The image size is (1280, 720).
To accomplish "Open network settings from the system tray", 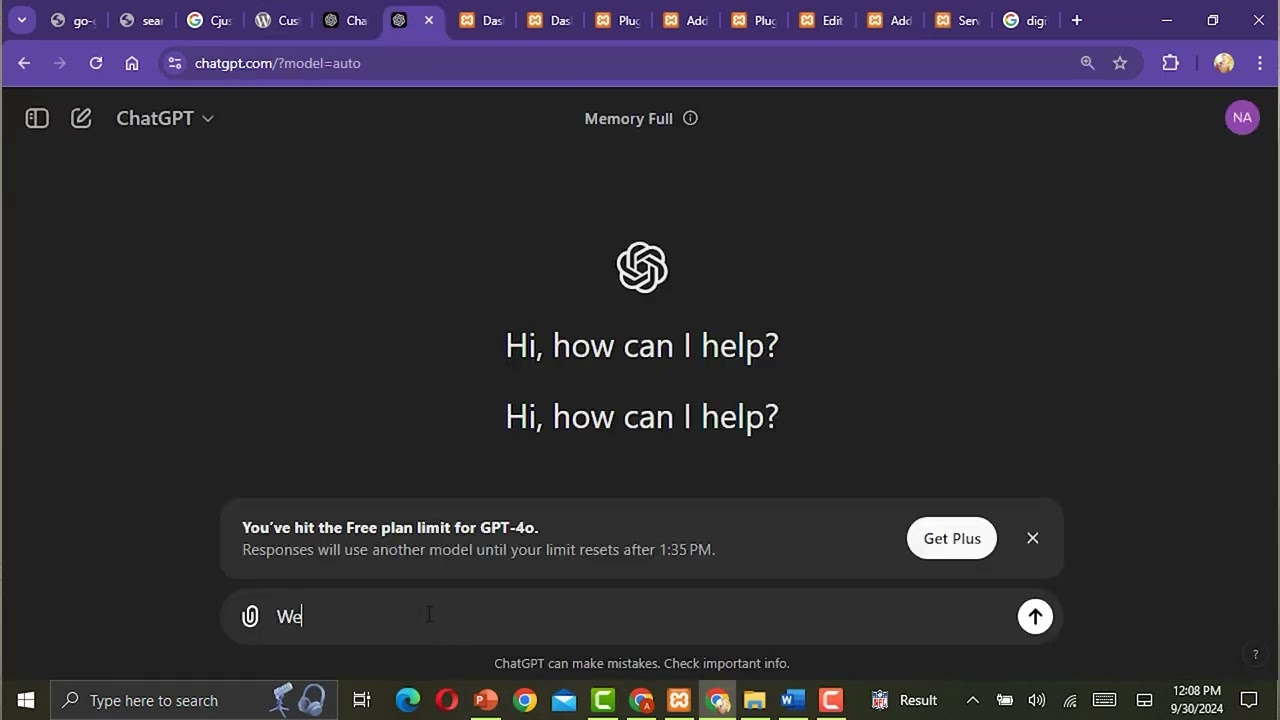I will (1070, 700).
